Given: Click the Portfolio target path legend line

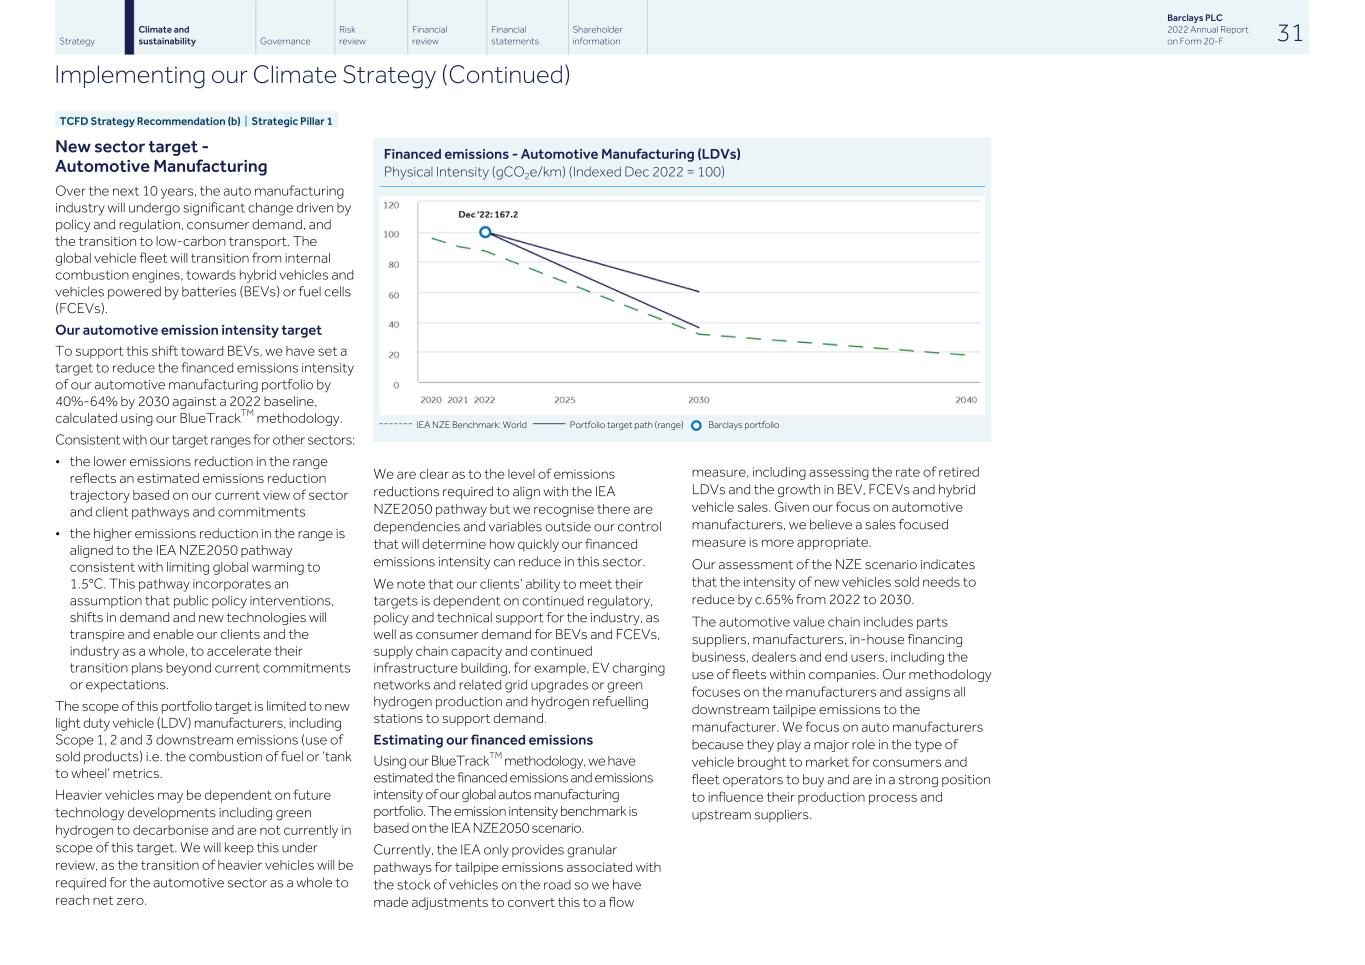Looking at the screenshot, I should click(x=549, y=425).
